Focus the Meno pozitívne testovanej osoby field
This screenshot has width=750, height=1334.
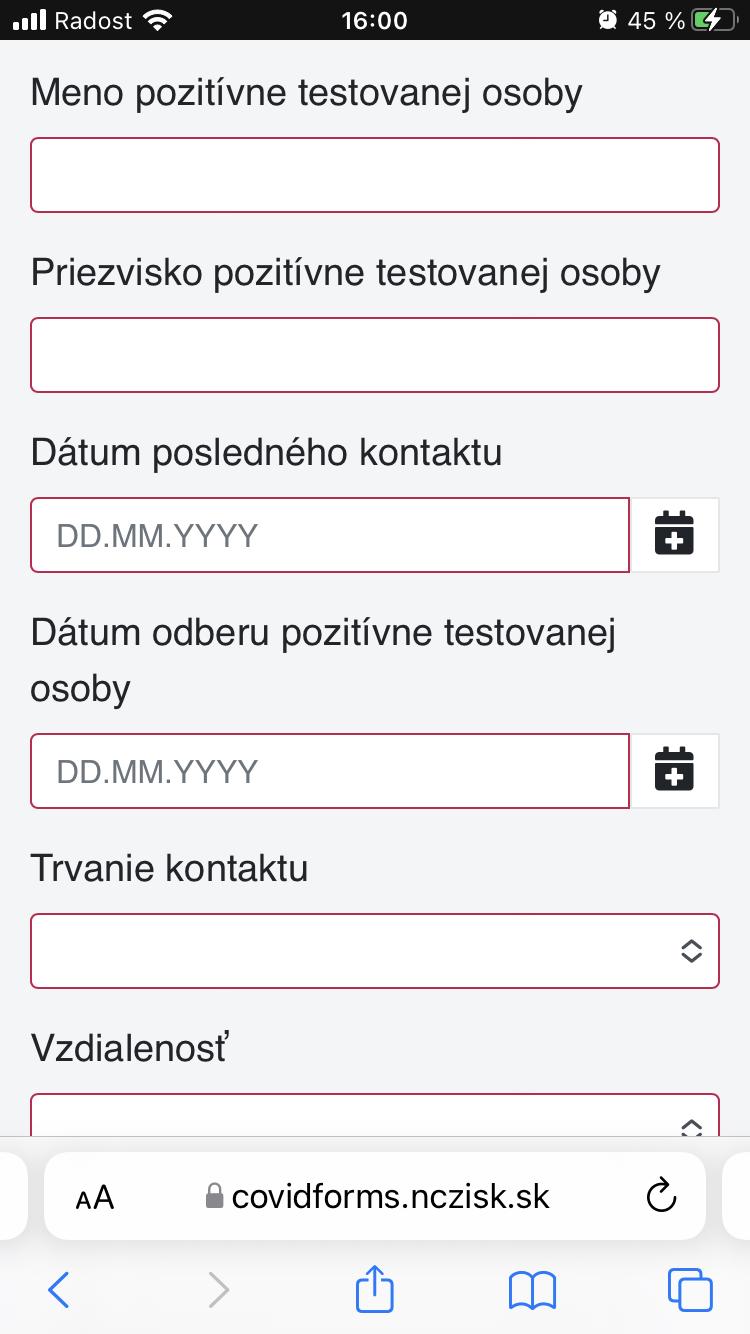click(x=375, y=175)
